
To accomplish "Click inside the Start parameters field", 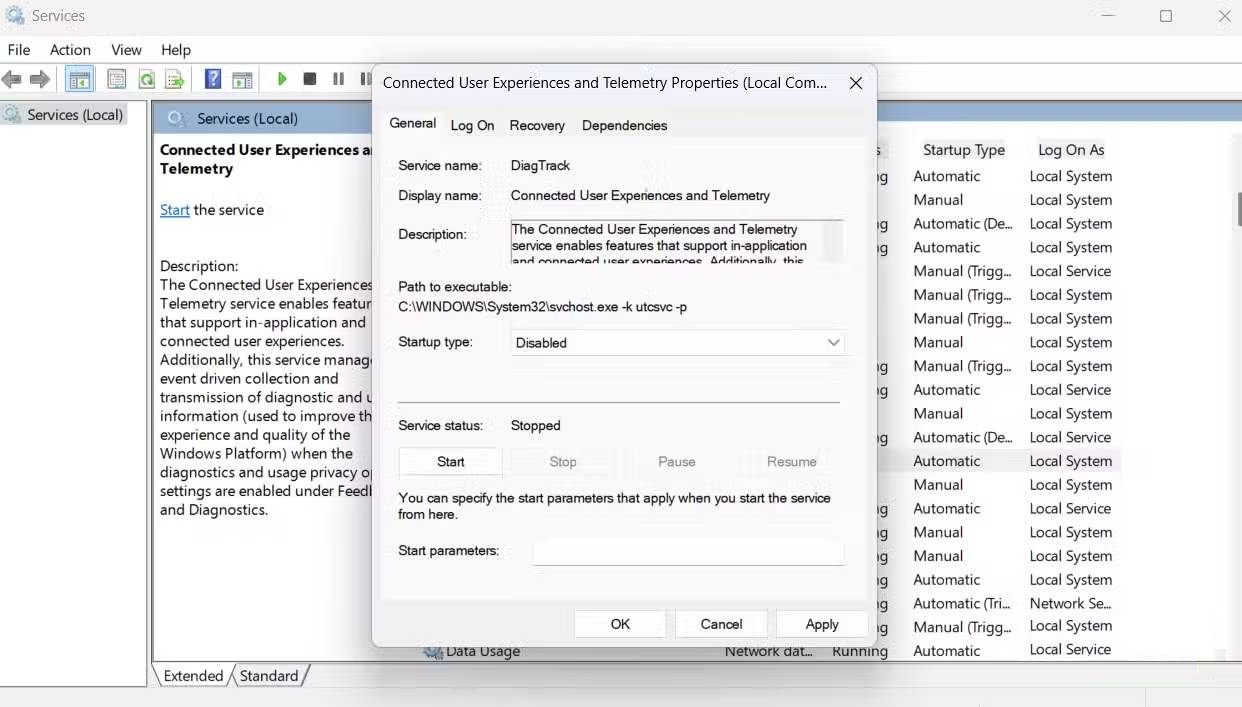I will tap(688, 551).
